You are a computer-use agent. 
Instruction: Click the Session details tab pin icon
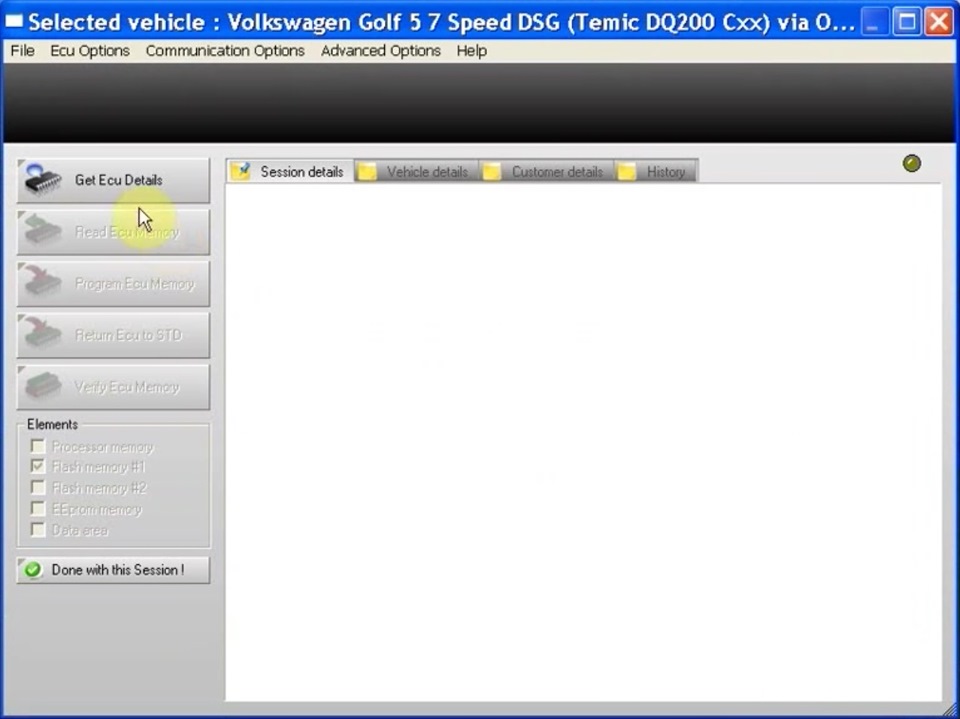pos(242,171)
